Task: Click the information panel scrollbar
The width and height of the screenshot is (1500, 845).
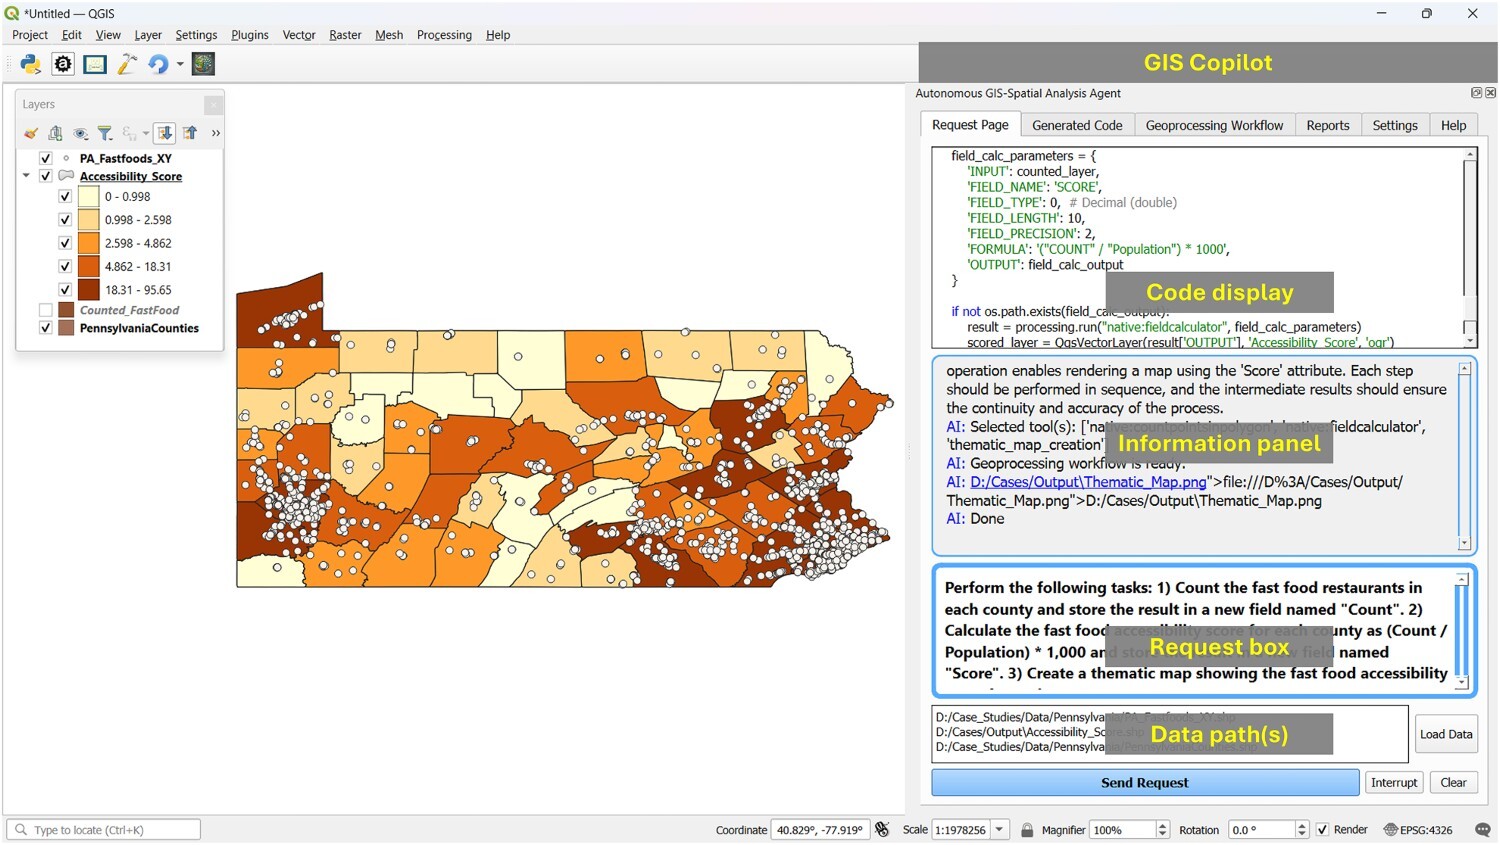Action: coord(1464,456)
